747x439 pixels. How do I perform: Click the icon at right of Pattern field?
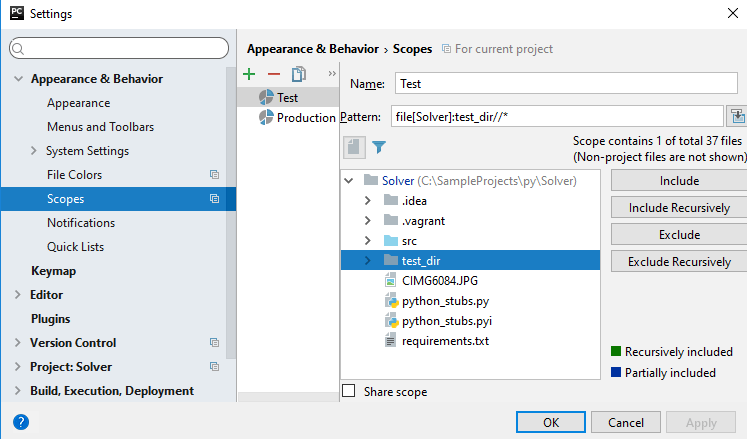pos(737,117)
